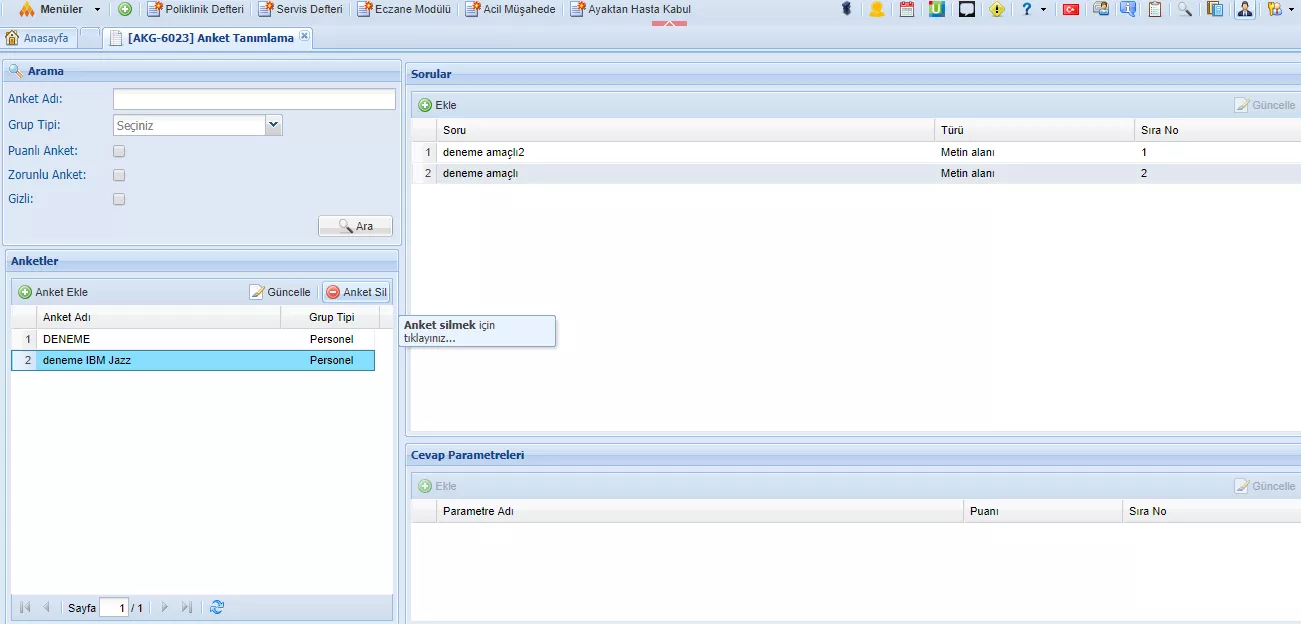Click the blue question mark help icon
The width and height of the screenshot is (1301, 624).
1026,9
